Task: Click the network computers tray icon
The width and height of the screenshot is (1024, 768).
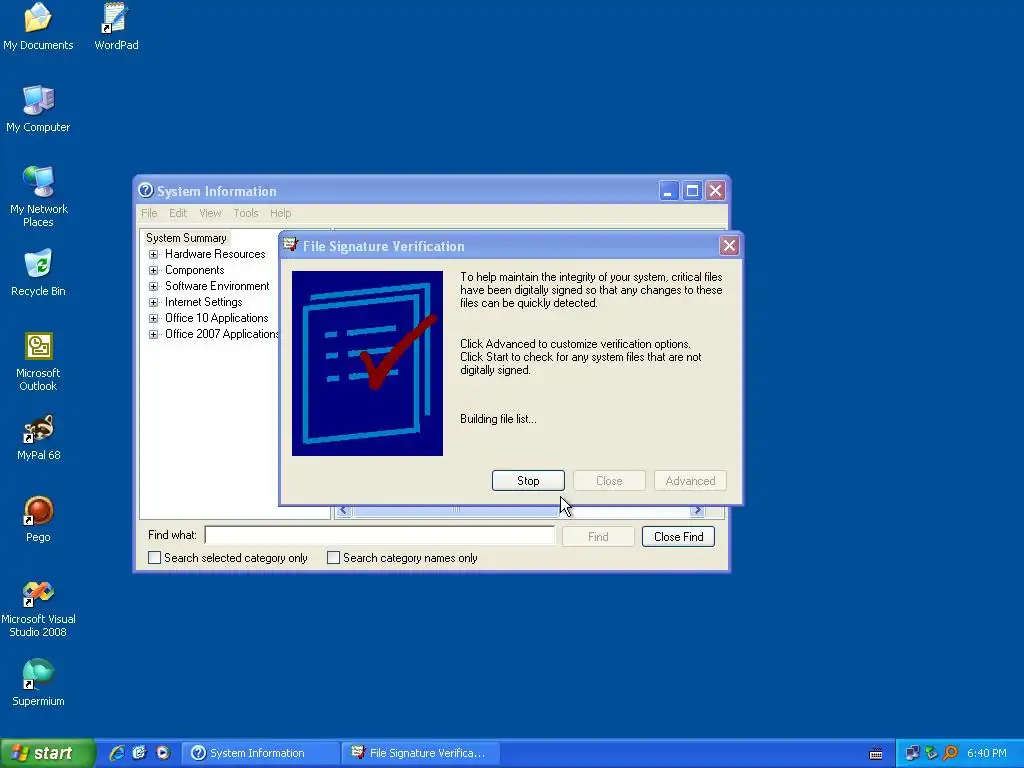Action: (912, 753)
